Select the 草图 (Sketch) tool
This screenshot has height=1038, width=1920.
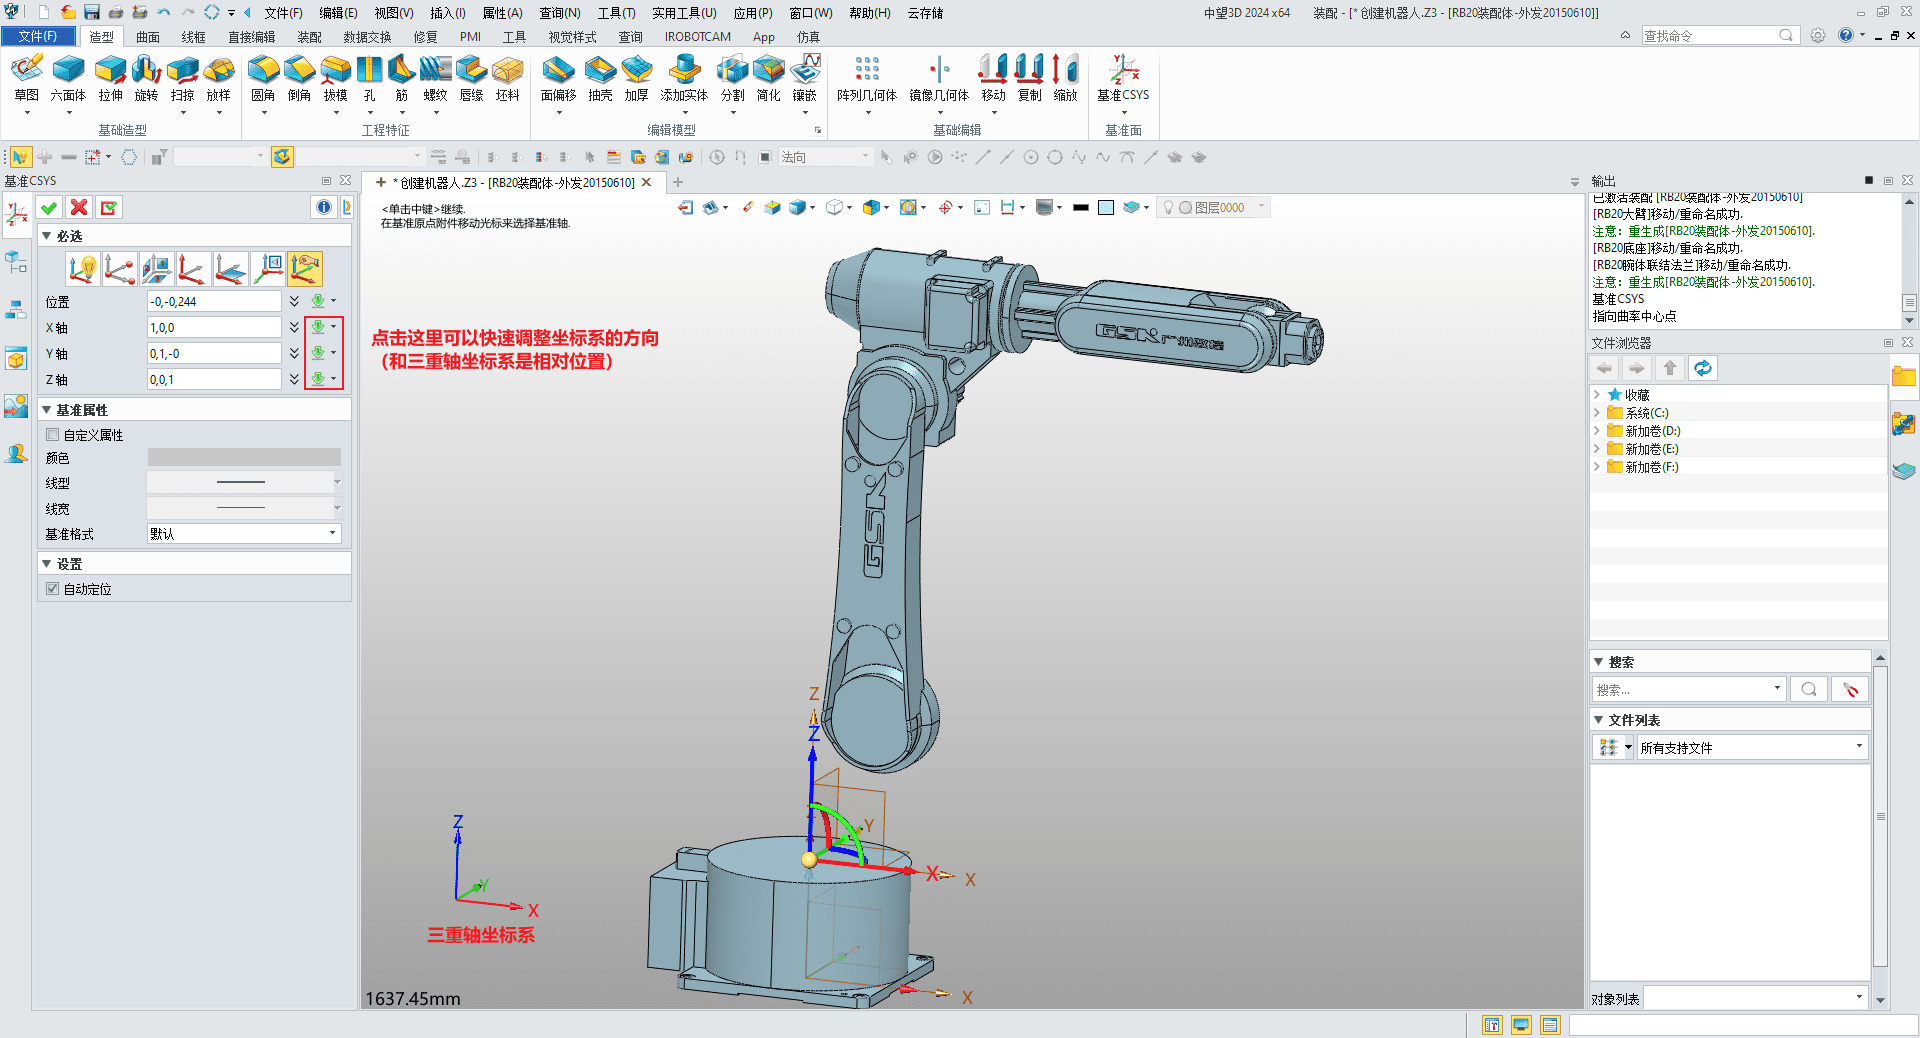pos(27,78)
